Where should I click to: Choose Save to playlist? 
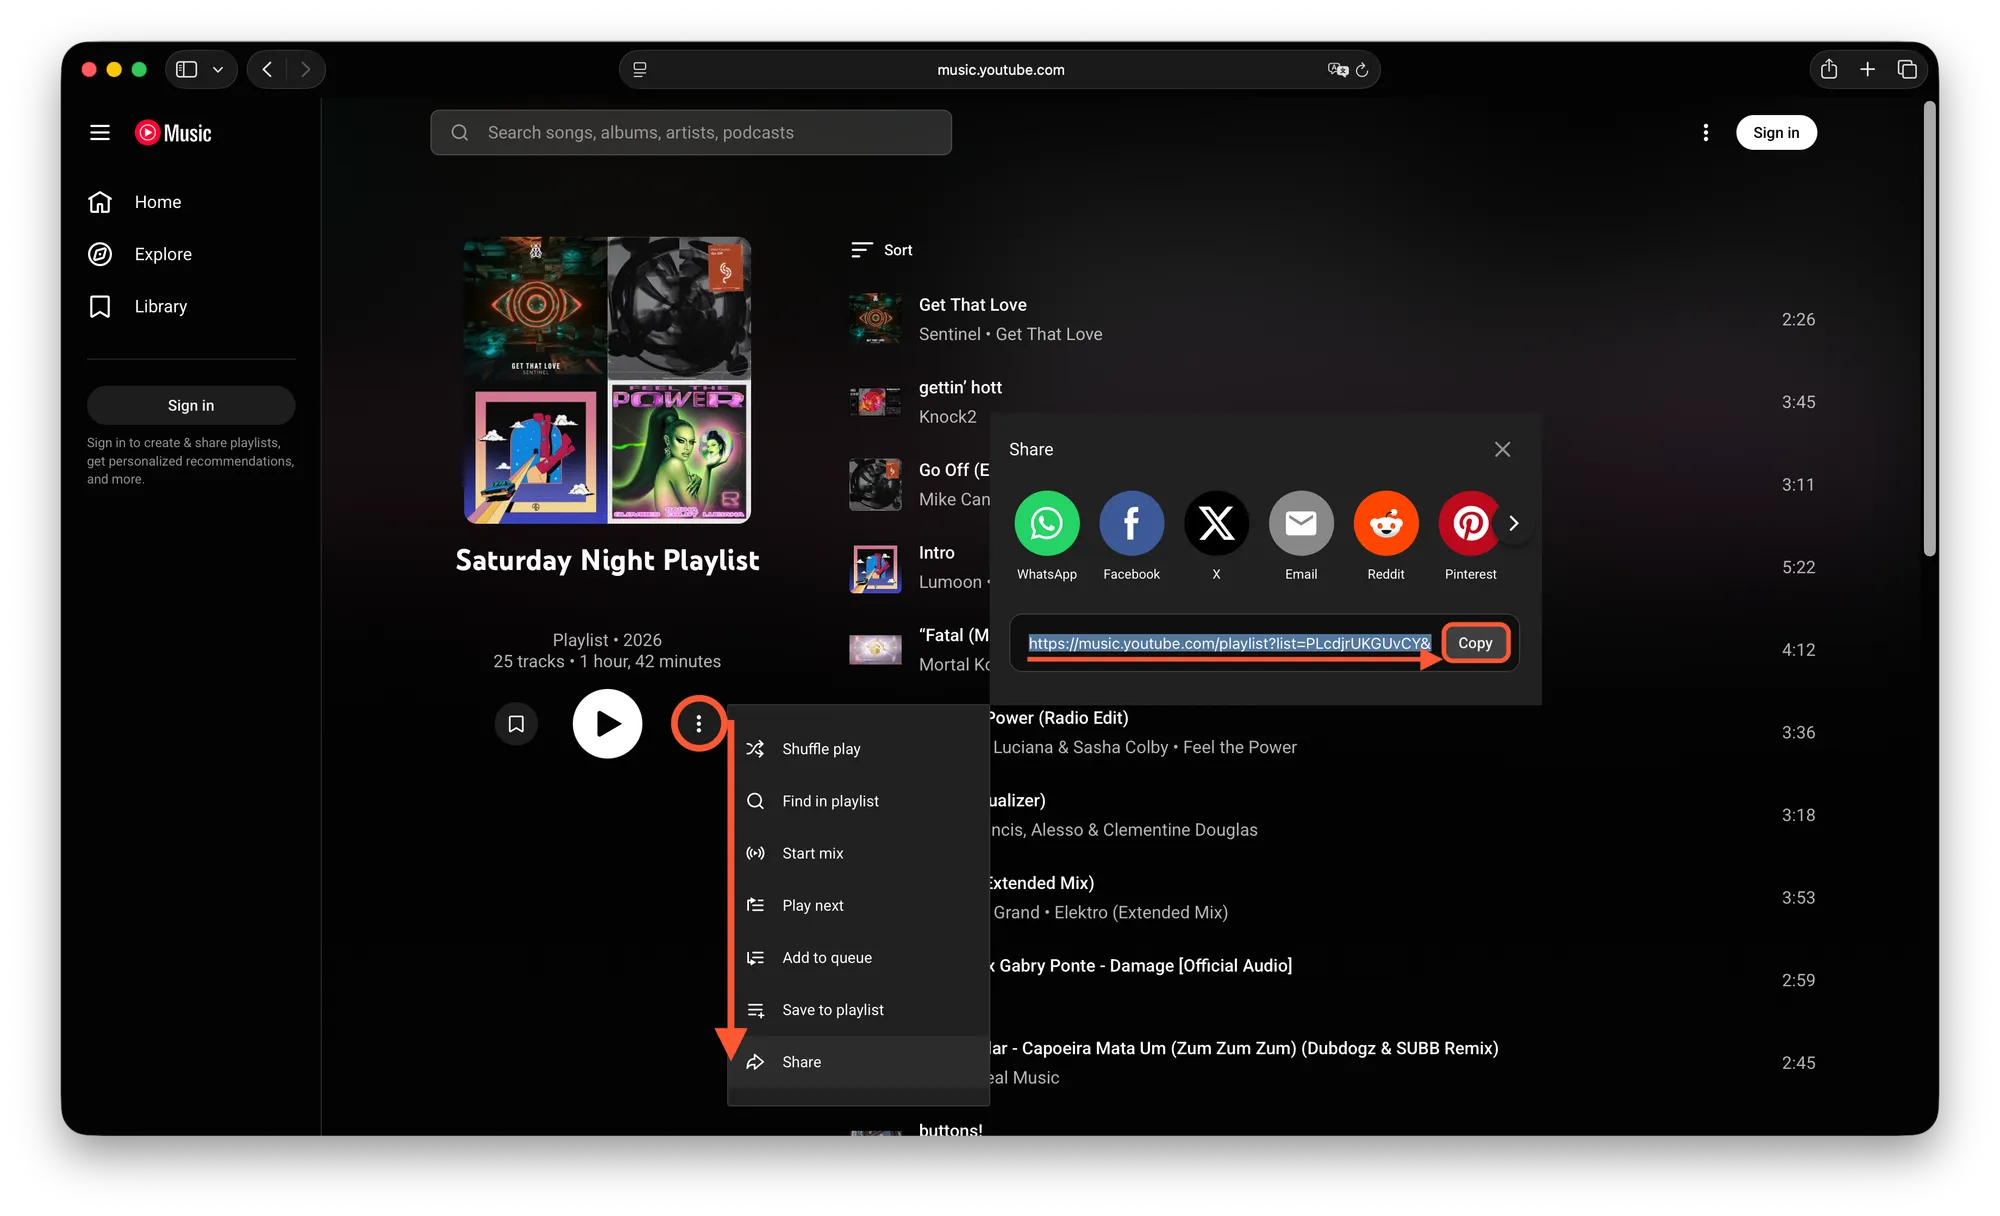858,1010
